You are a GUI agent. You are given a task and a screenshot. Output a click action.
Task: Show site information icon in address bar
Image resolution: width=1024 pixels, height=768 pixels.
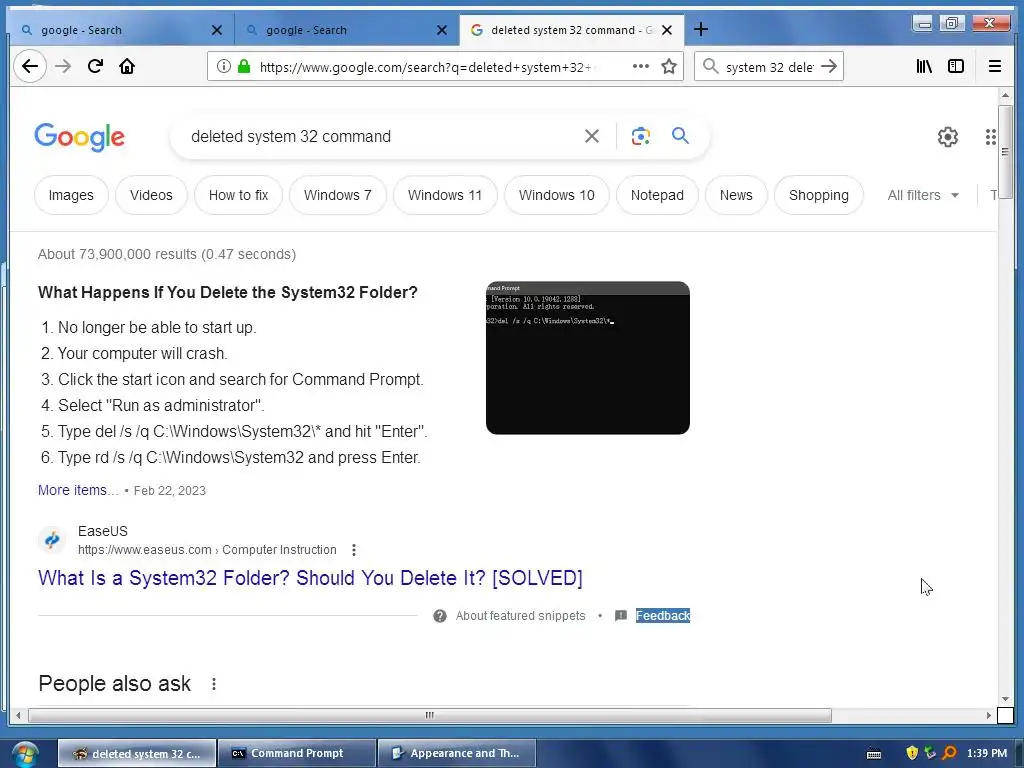[x=224, y=66]
